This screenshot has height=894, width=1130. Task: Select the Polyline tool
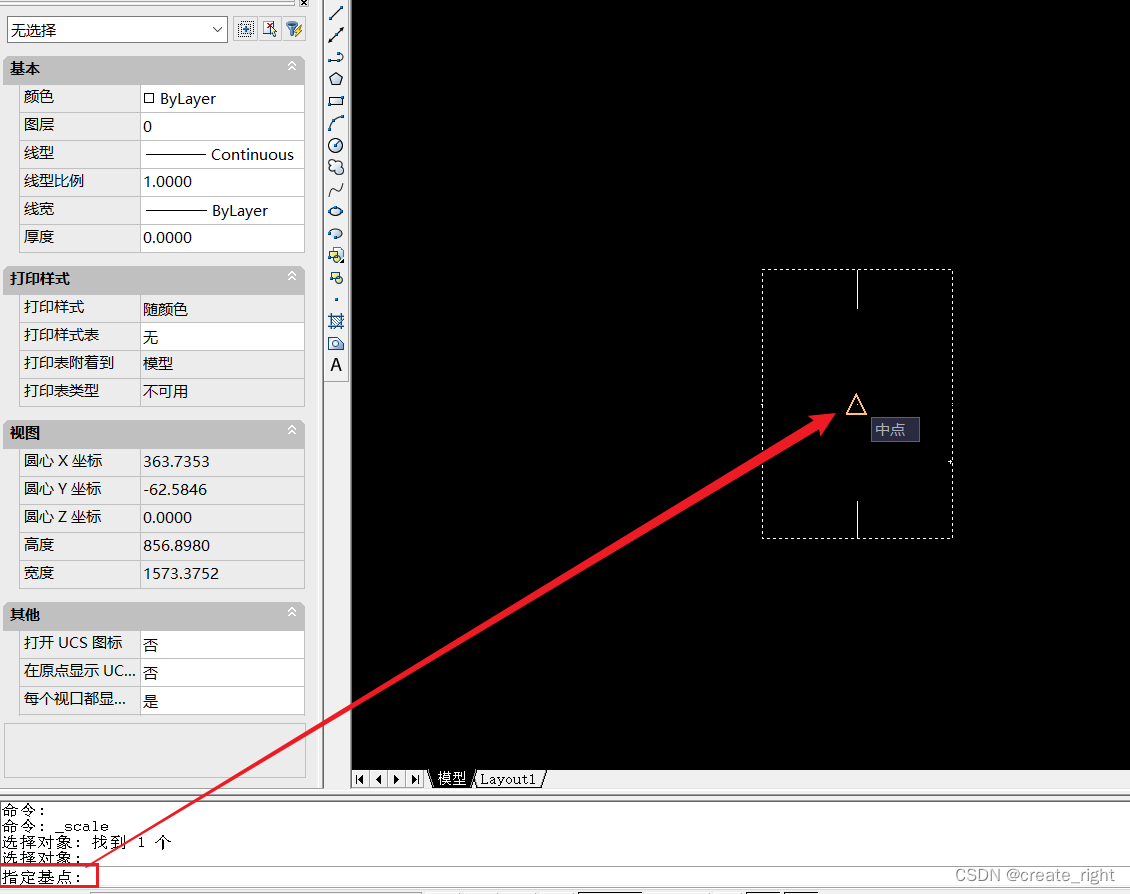336,57
